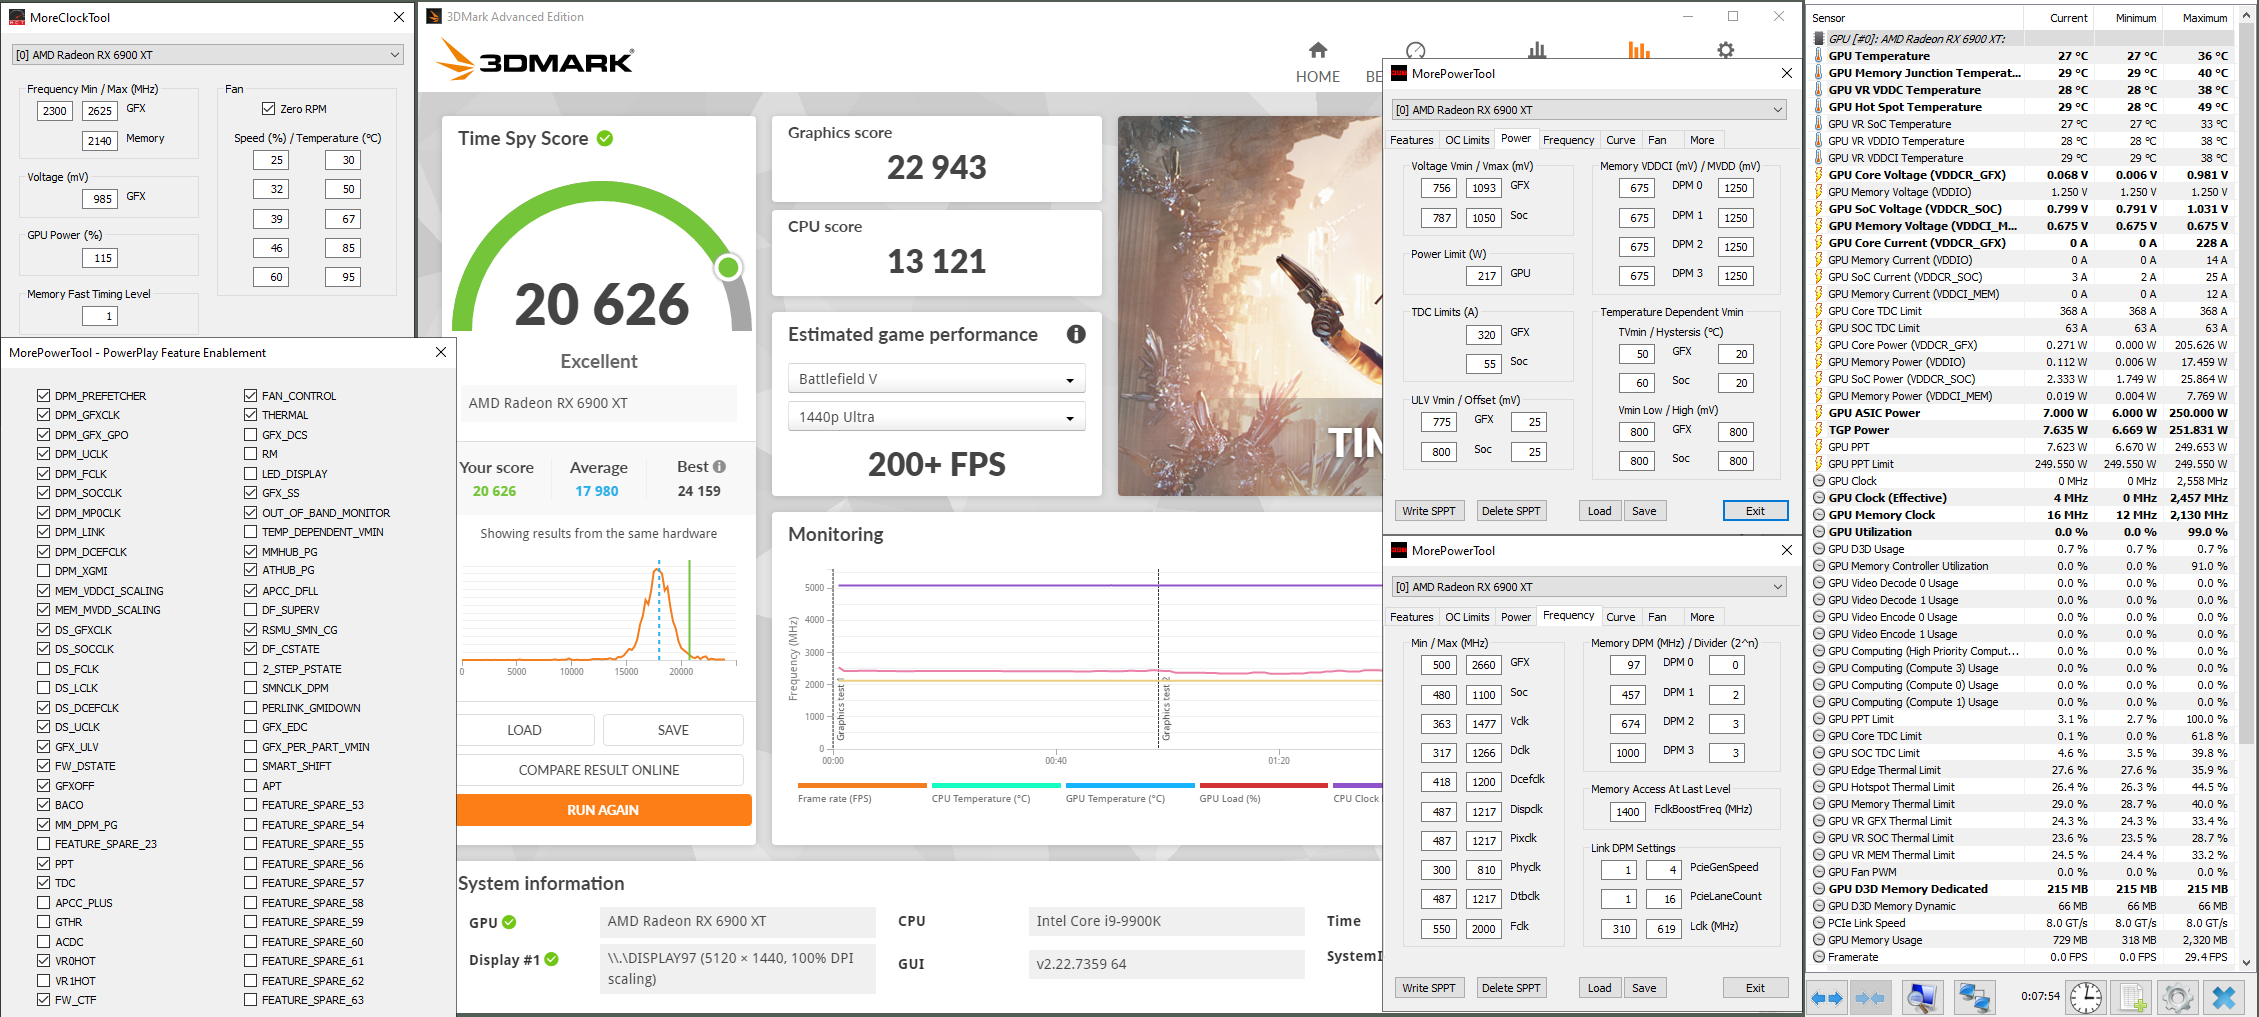This screenshot has height=1017, width=2259.
Task: Toggle the Zero RPM checkbox in MoreClockTool
Action: tap(268, 109)
